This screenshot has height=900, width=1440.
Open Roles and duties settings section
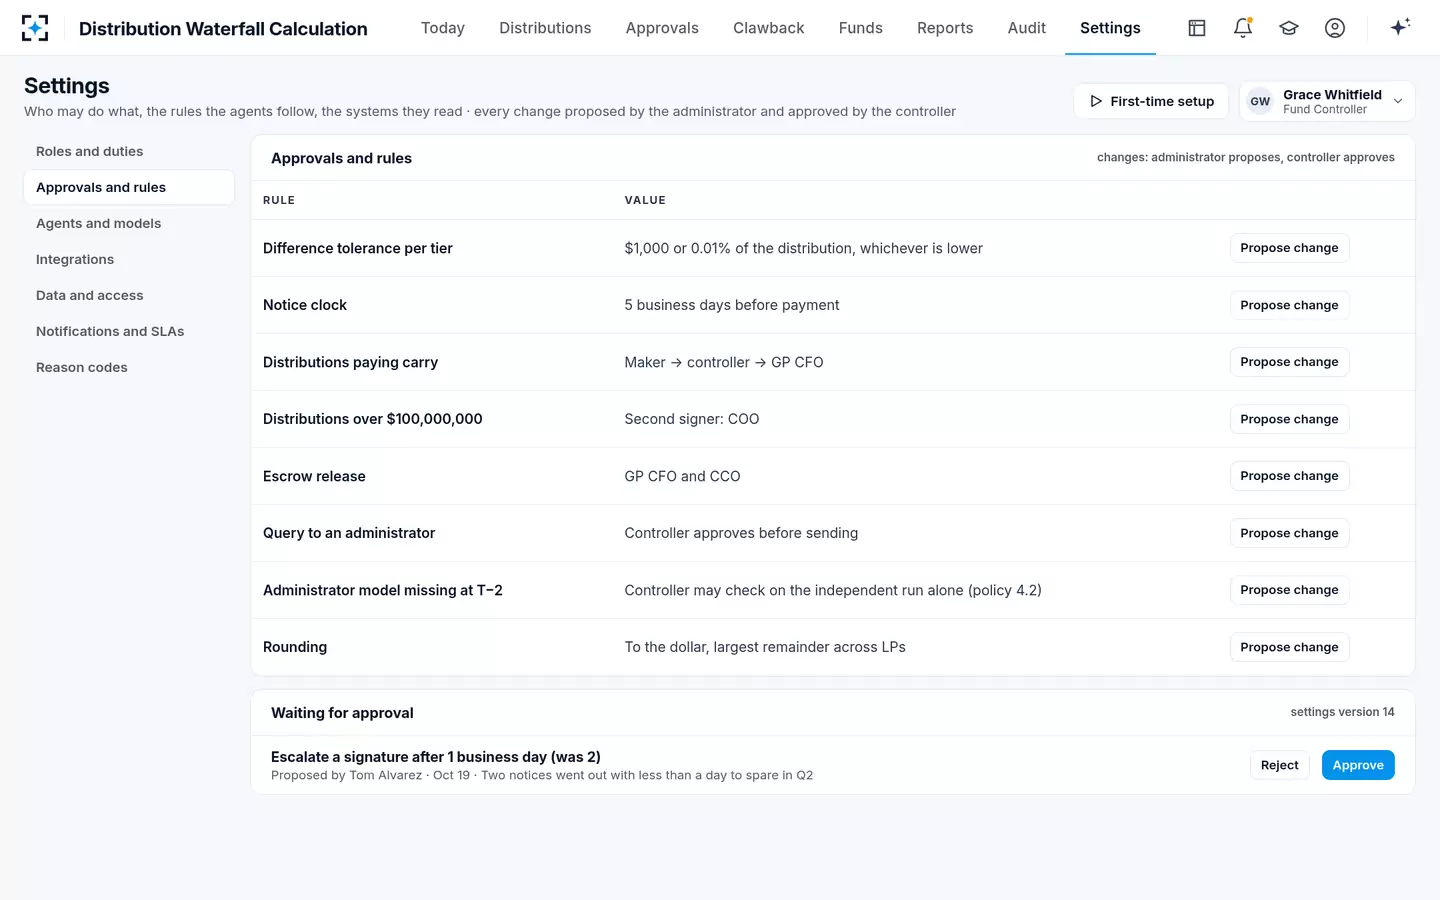(x=129, y=151)
